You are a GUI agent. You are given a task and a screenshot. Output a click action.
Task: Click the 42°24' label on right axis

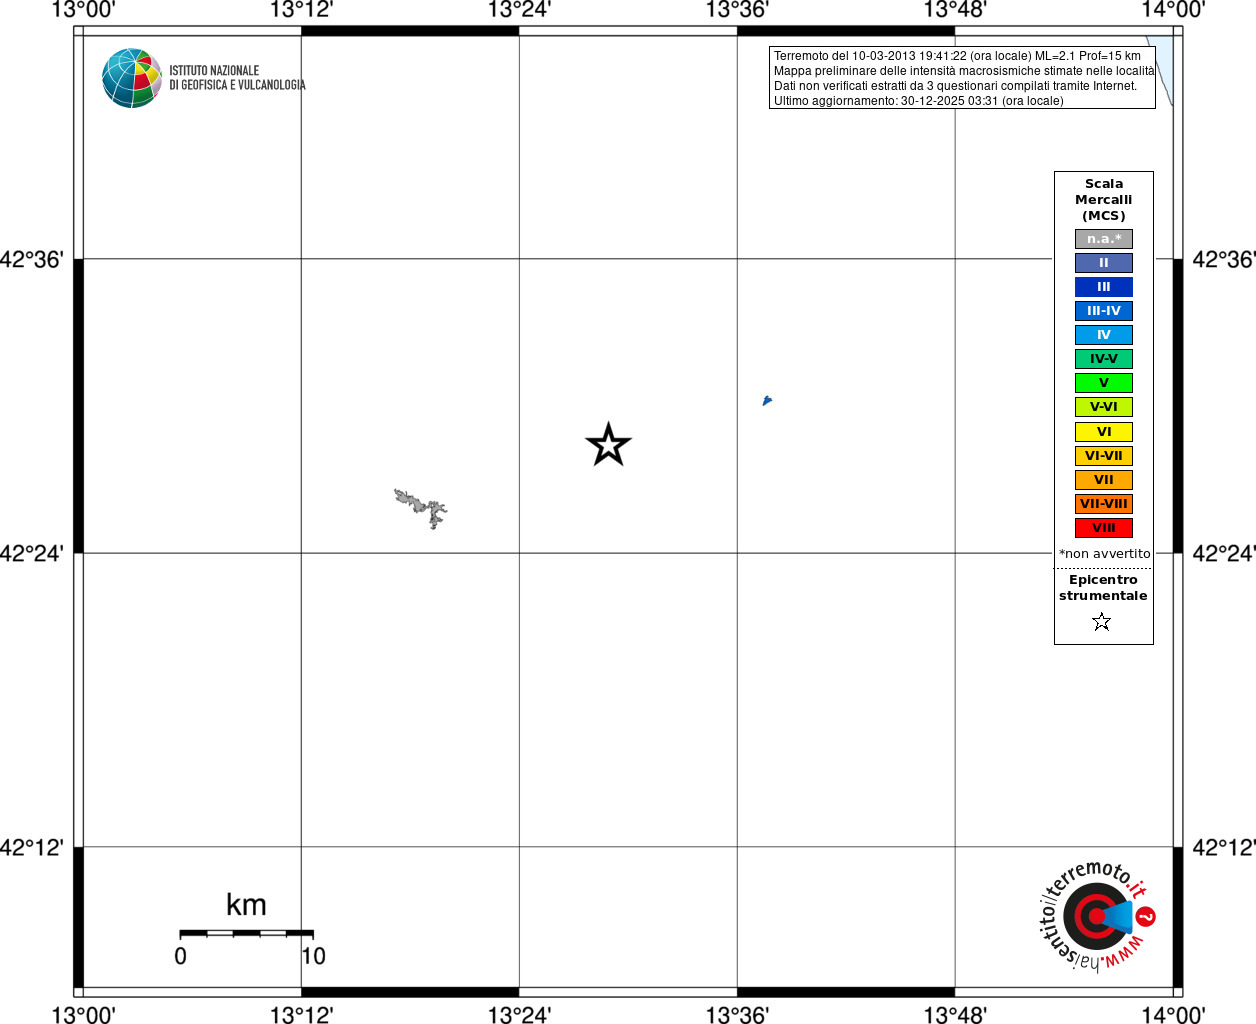[1224, 553]
